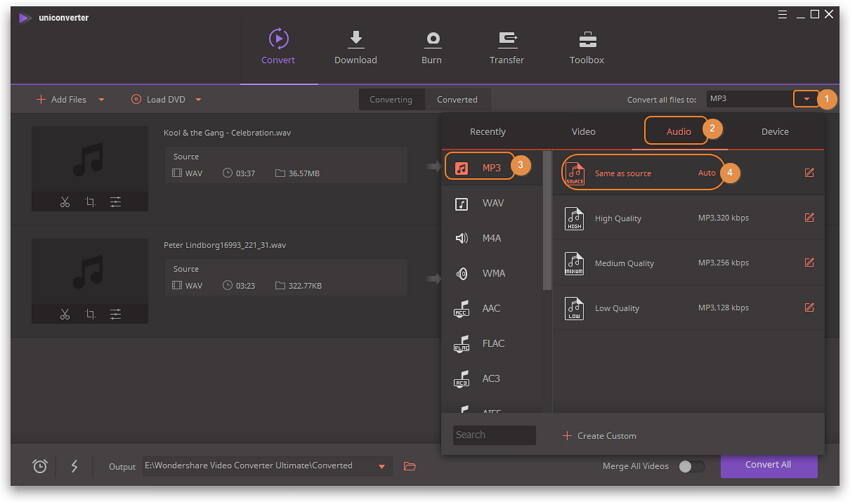Screen dimensions: 850x502
Task: Choose Low Quality MP3 128 kbps preset
Action: coord(688,308)
